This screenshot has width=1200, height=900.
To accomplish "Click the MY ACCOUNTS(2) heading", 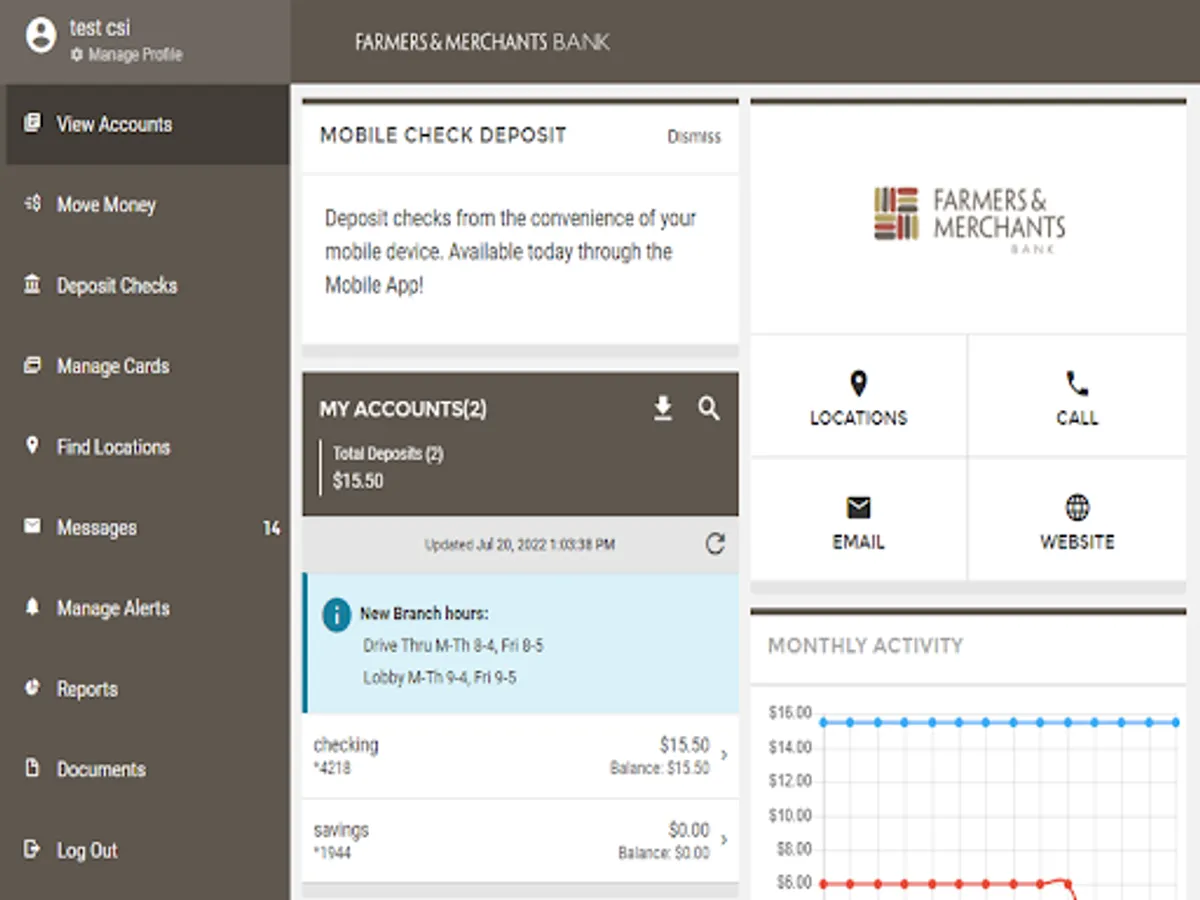I will pyautogui.click(x=403, y=409).
